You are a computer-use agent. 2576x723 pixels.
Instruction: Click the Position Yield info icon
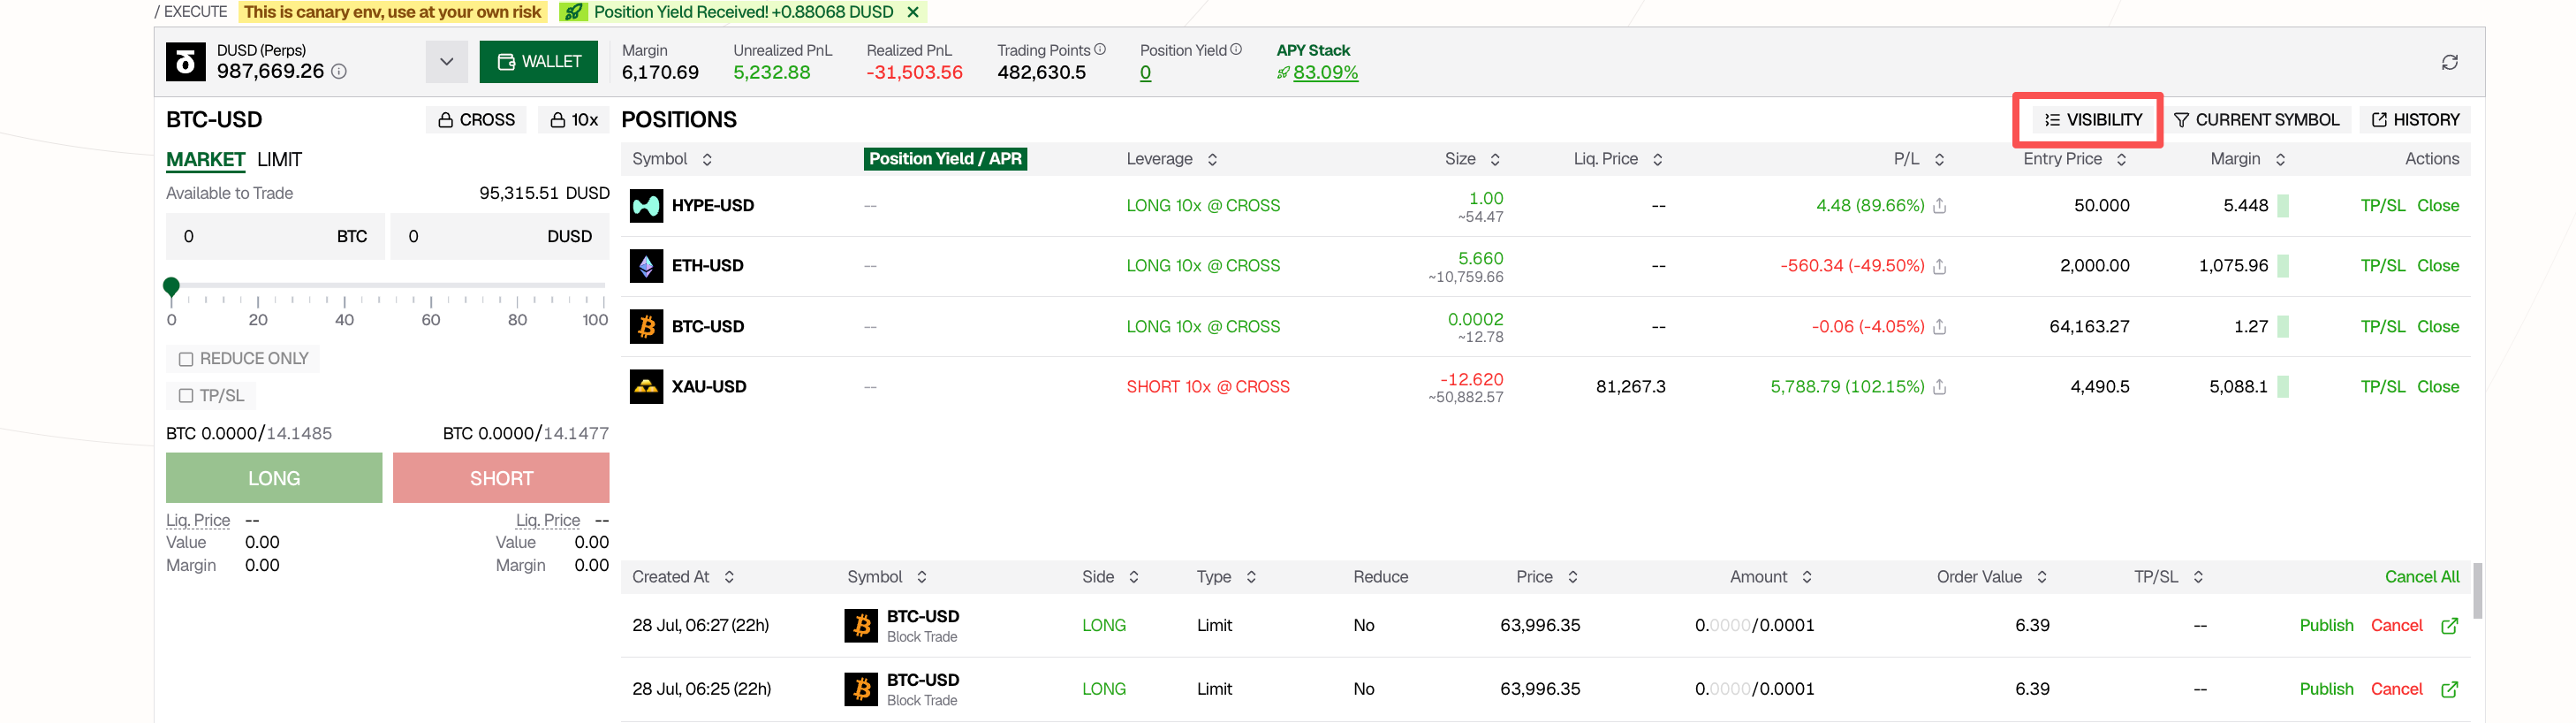coord(1236,49)
